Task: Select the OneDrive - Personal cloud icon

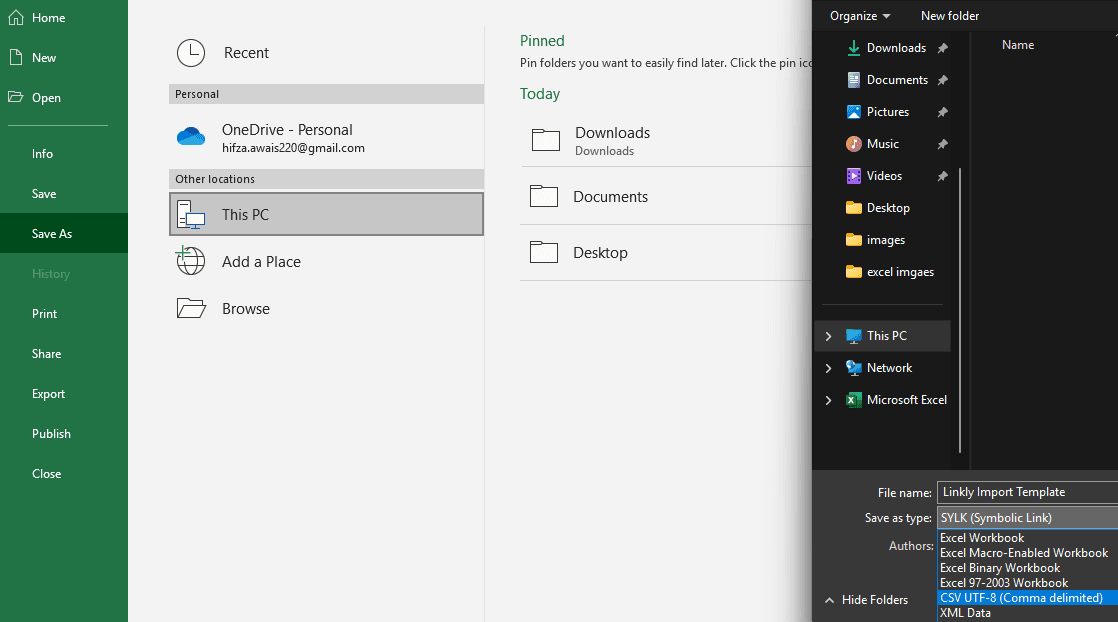Action: coord(191,136)
